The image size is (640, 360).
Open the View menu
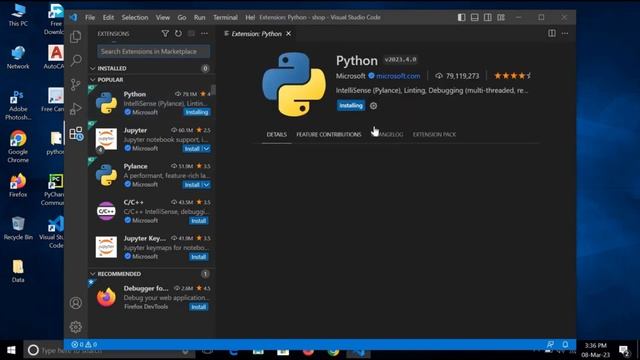point(162,18)
